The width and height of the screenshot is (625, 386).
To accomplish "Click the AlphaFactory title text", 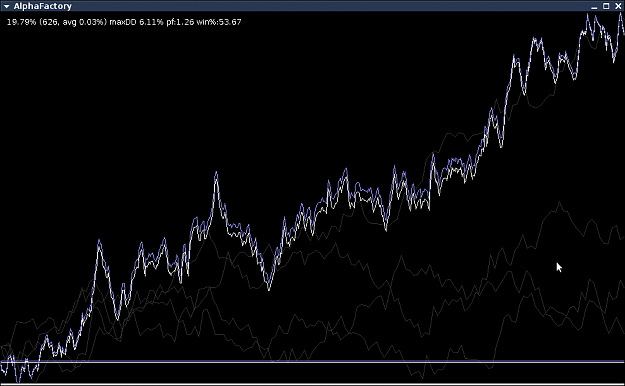I will tap(43, 6).
